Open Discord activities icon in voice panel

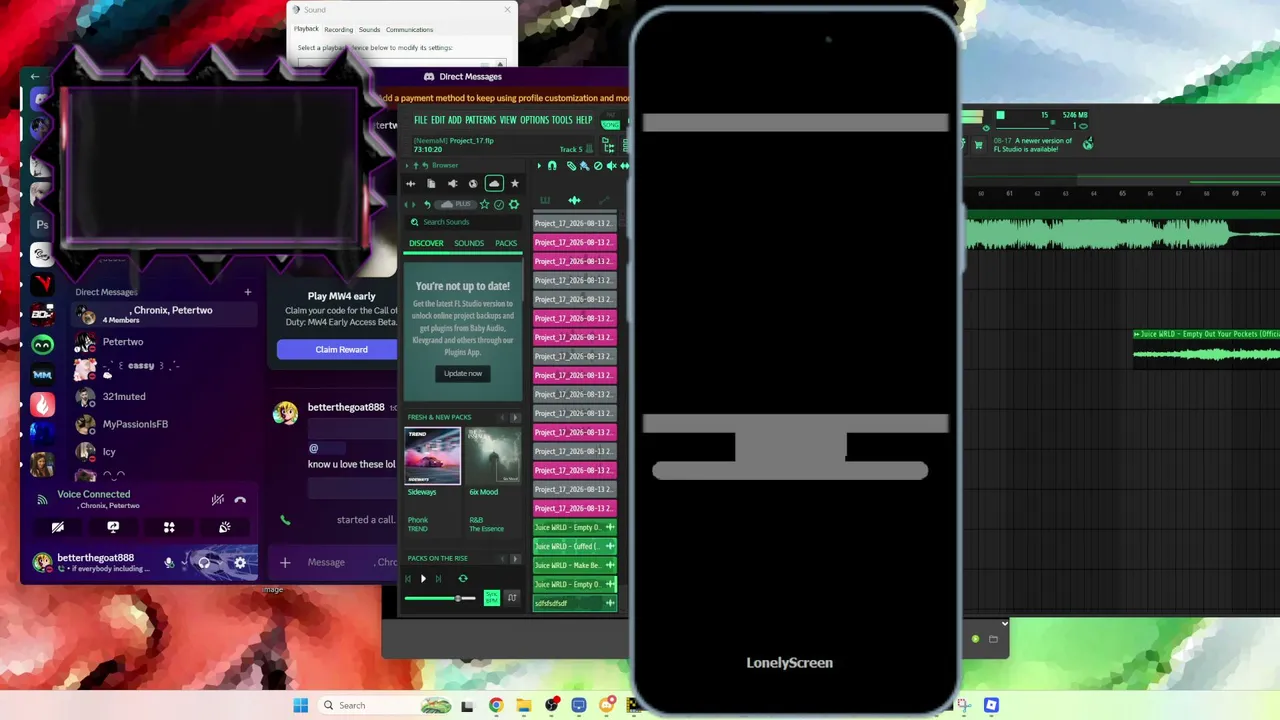169,527
